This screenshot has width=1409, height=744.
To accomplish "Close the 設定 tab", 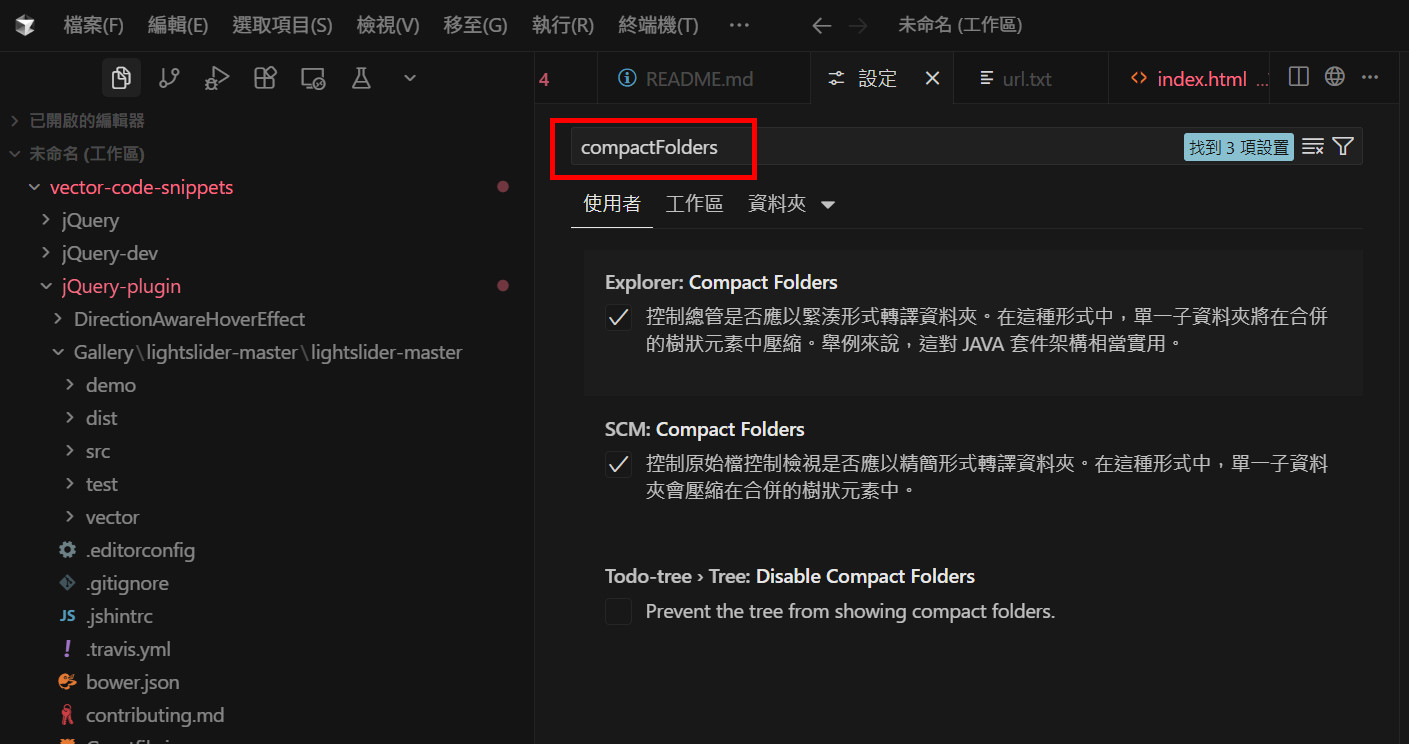I will [932, 79].
